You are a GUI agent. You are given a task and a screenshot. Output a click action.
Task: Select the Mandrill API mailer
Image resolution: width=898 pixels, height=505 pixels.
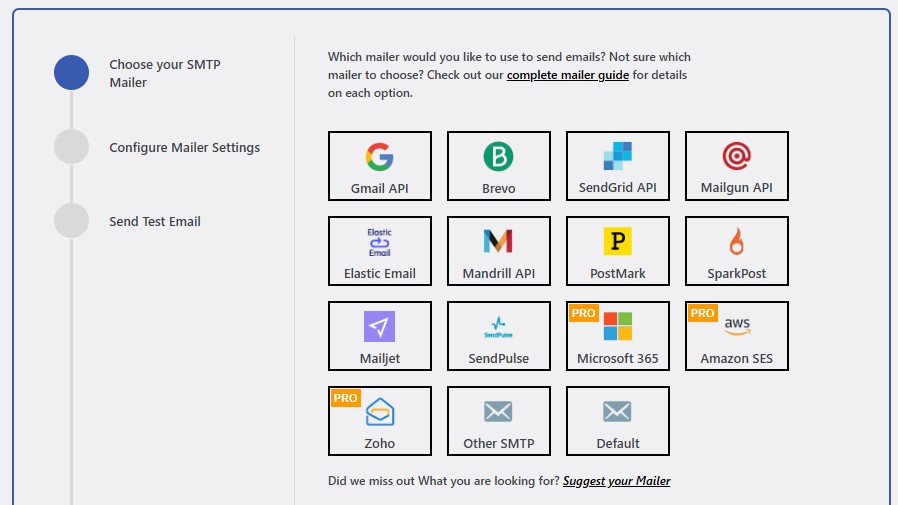click(499, 251)
